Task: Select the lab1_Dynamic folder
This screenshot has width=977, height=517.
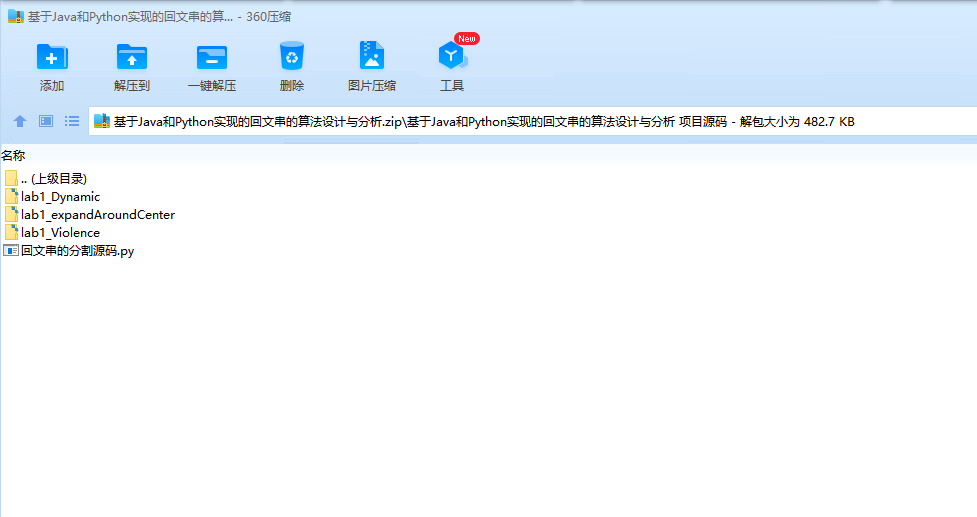Action: click(52, 197)
